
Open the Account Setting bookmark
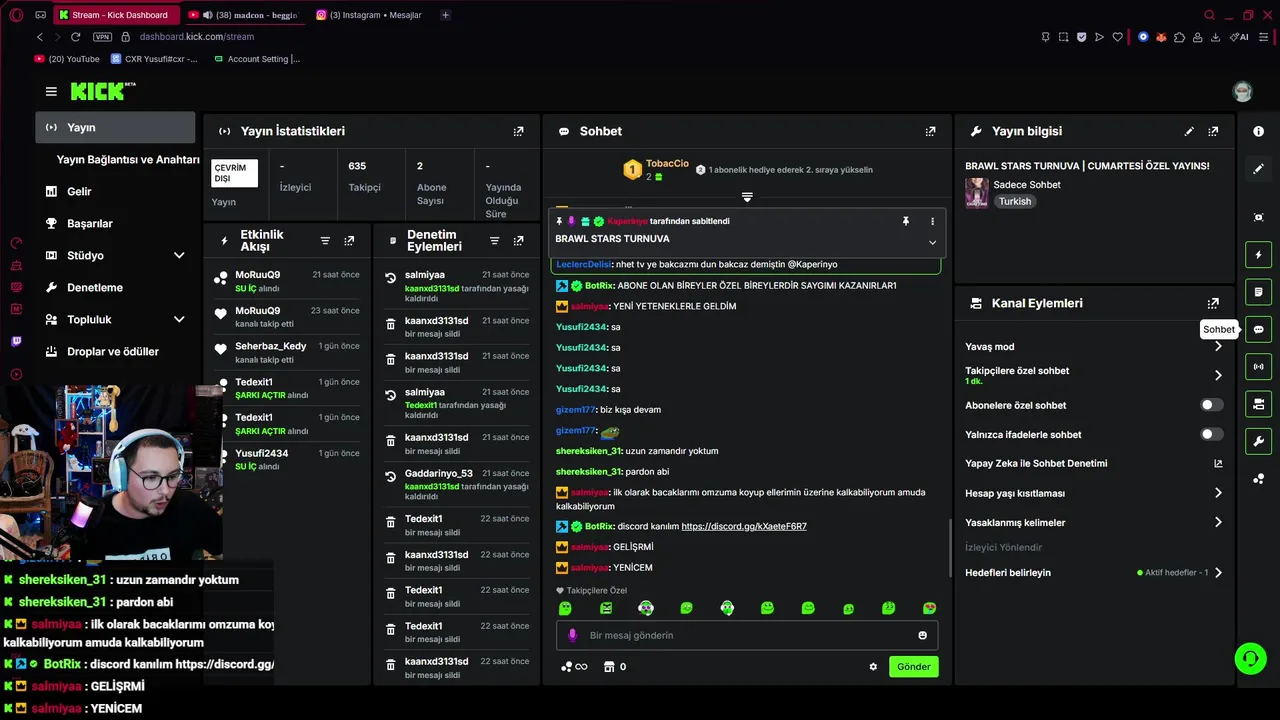256,59
